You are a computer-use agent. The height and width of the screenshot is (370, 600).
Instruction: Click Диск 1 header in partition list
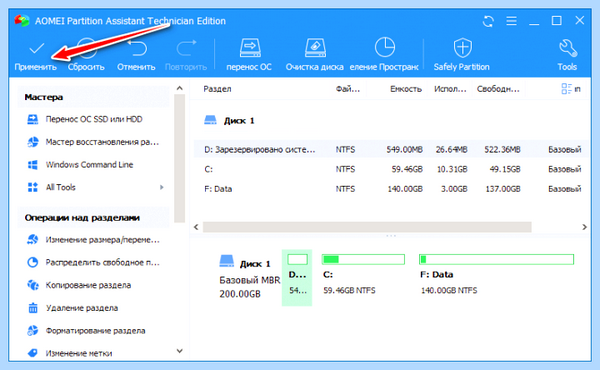(230, 121)
